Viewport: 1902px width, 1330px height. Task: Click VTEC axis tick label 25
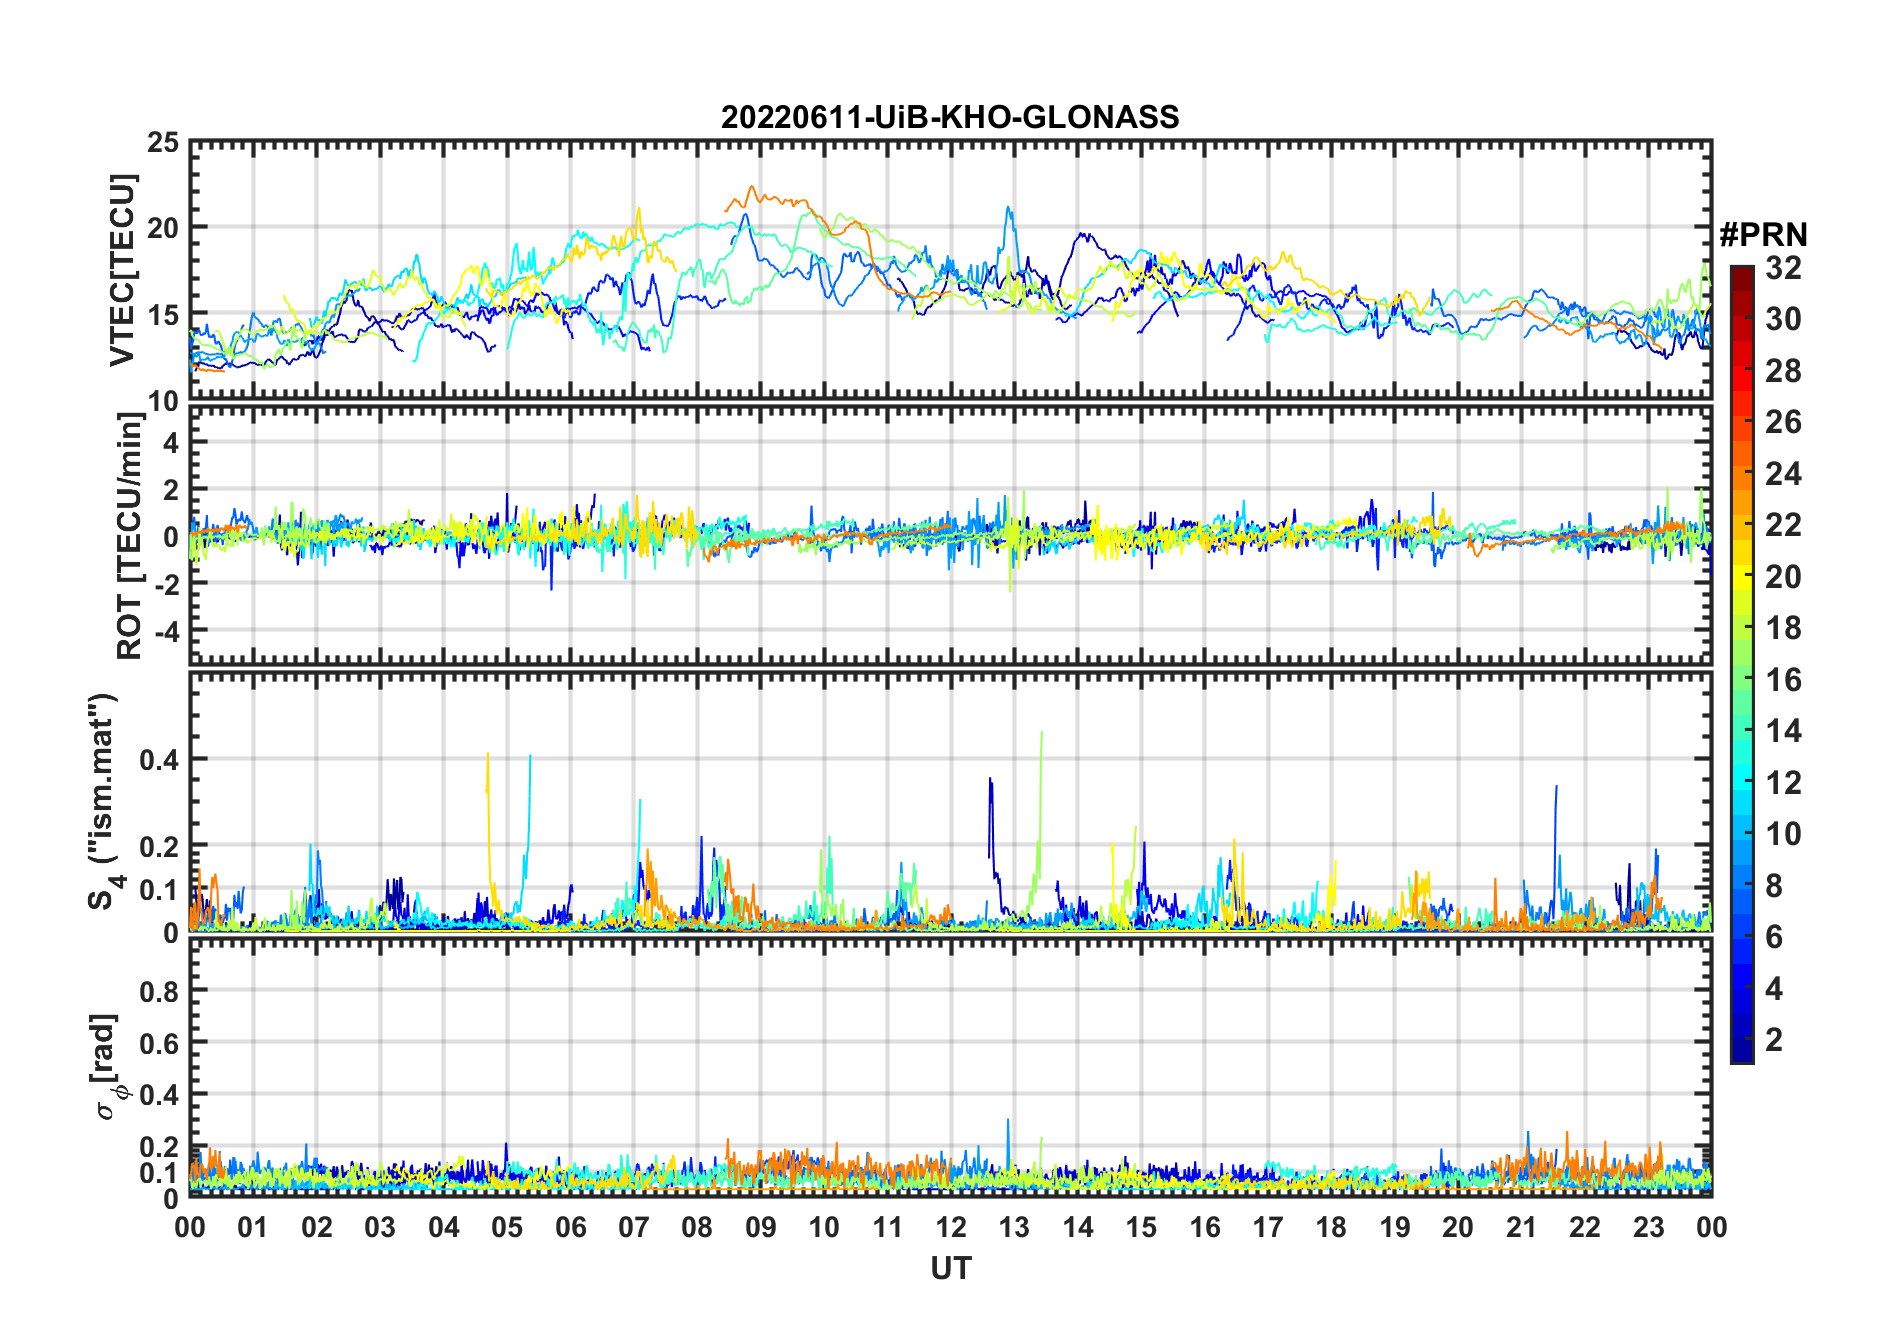[x=163, y=143]
